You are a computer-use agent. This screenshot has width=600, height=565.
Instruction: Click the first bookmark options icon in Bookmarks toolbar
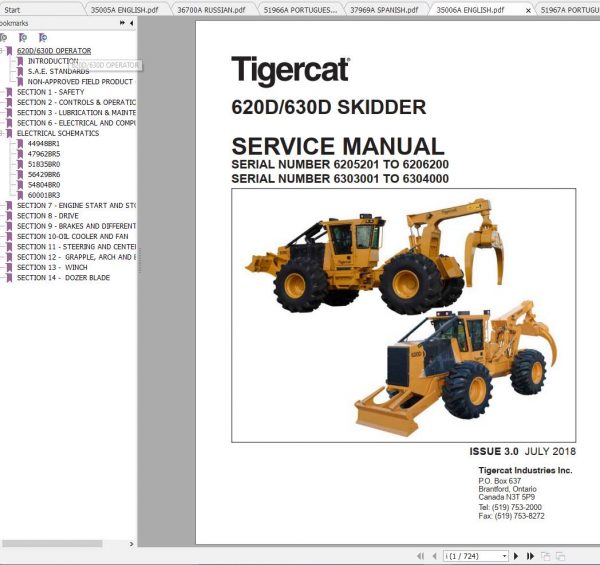pos(3,37)
